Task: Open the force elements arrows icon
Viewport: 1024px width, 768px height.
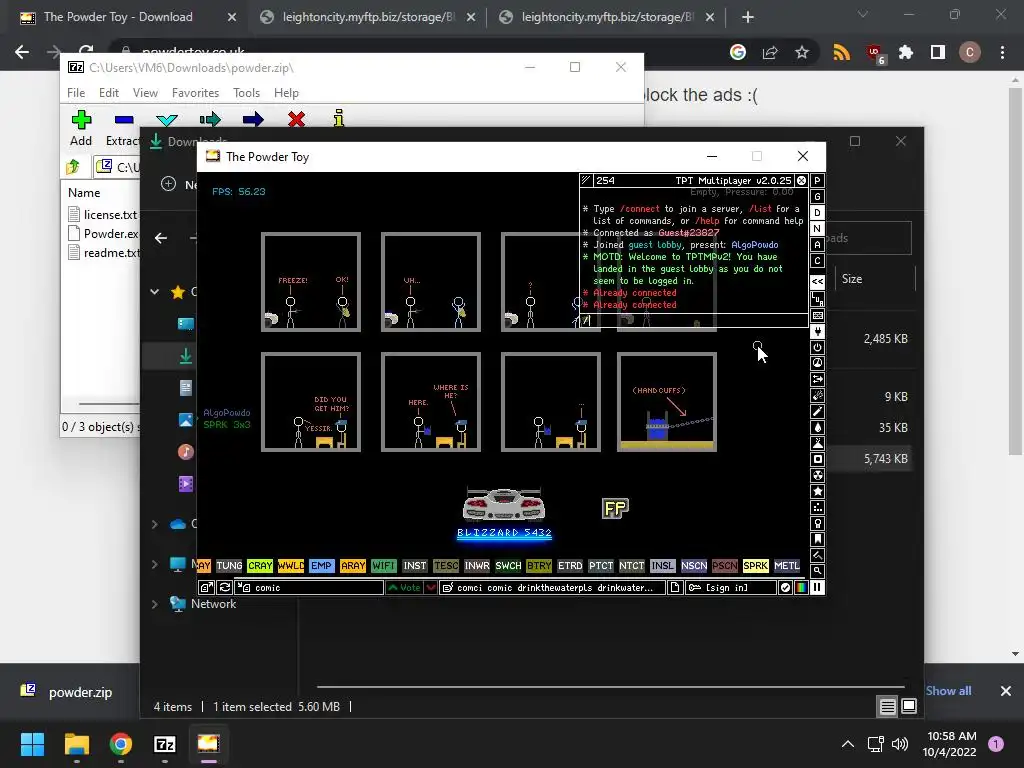Action: [x=817, y=379]
